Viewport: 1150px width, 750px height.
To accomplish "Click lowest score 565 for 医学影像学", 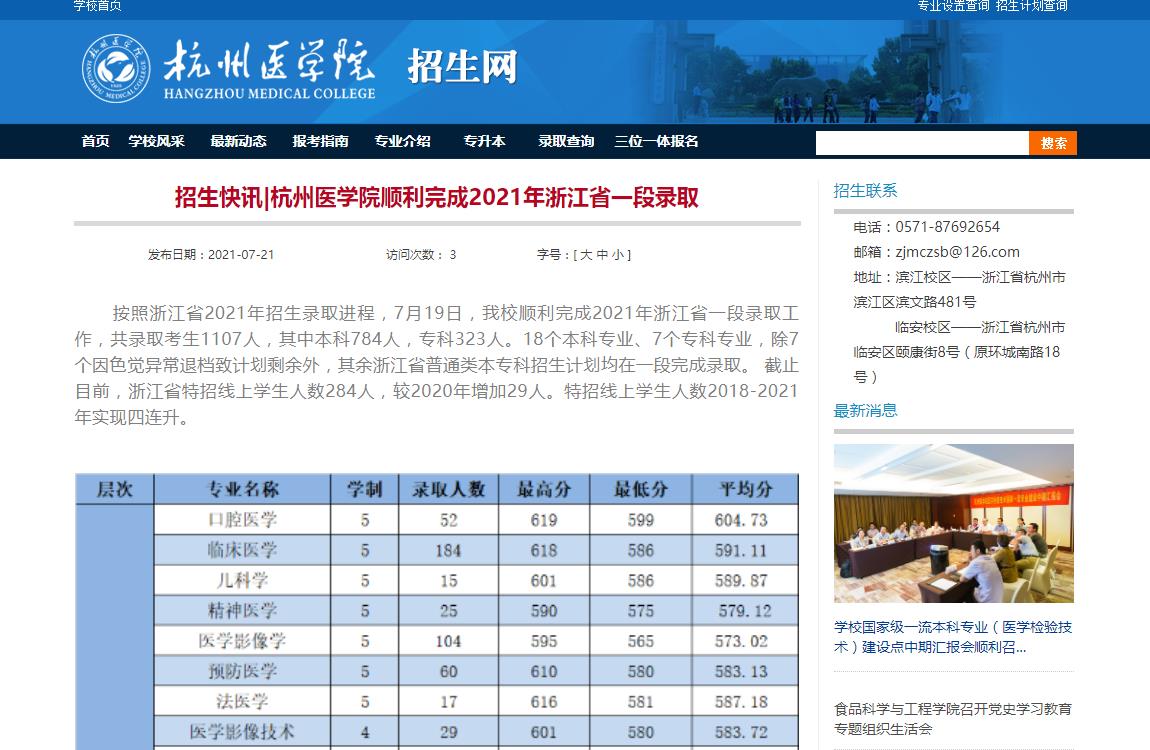I will pyautogui.click(x=640, y=641).
